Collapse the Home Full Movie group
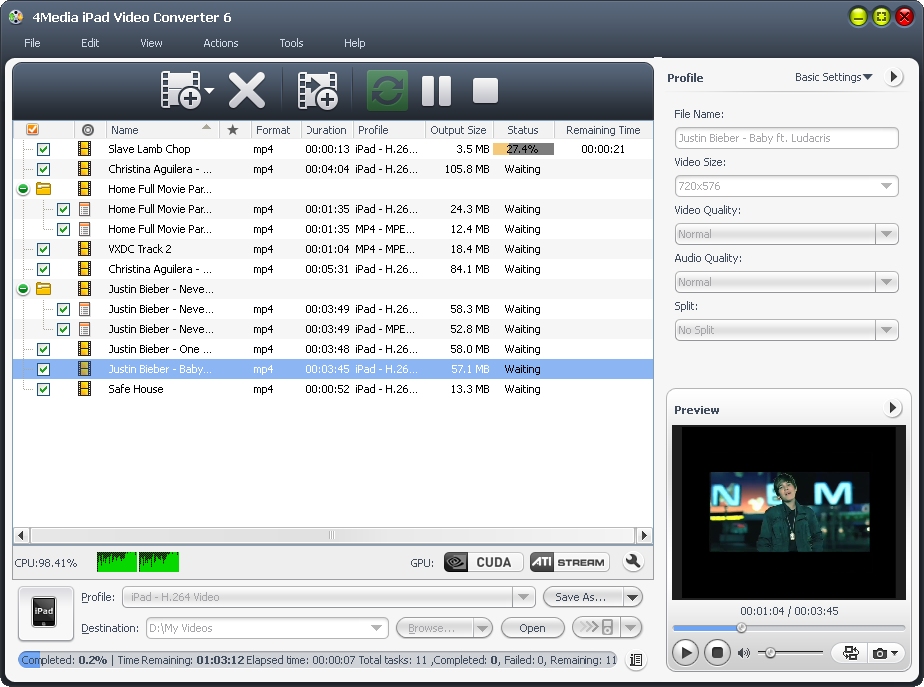Screen dimensions: 924x687 [x=23, y=189]
